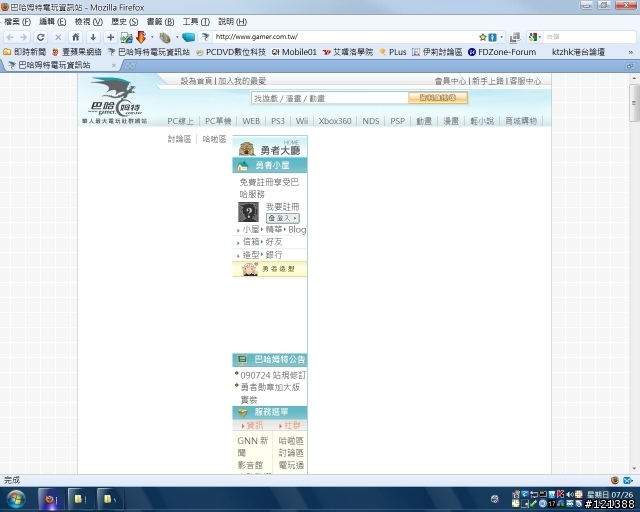Close the 巴哈姆特電玩資訊站 tab
640x512 pixels.
coord(114,65)
